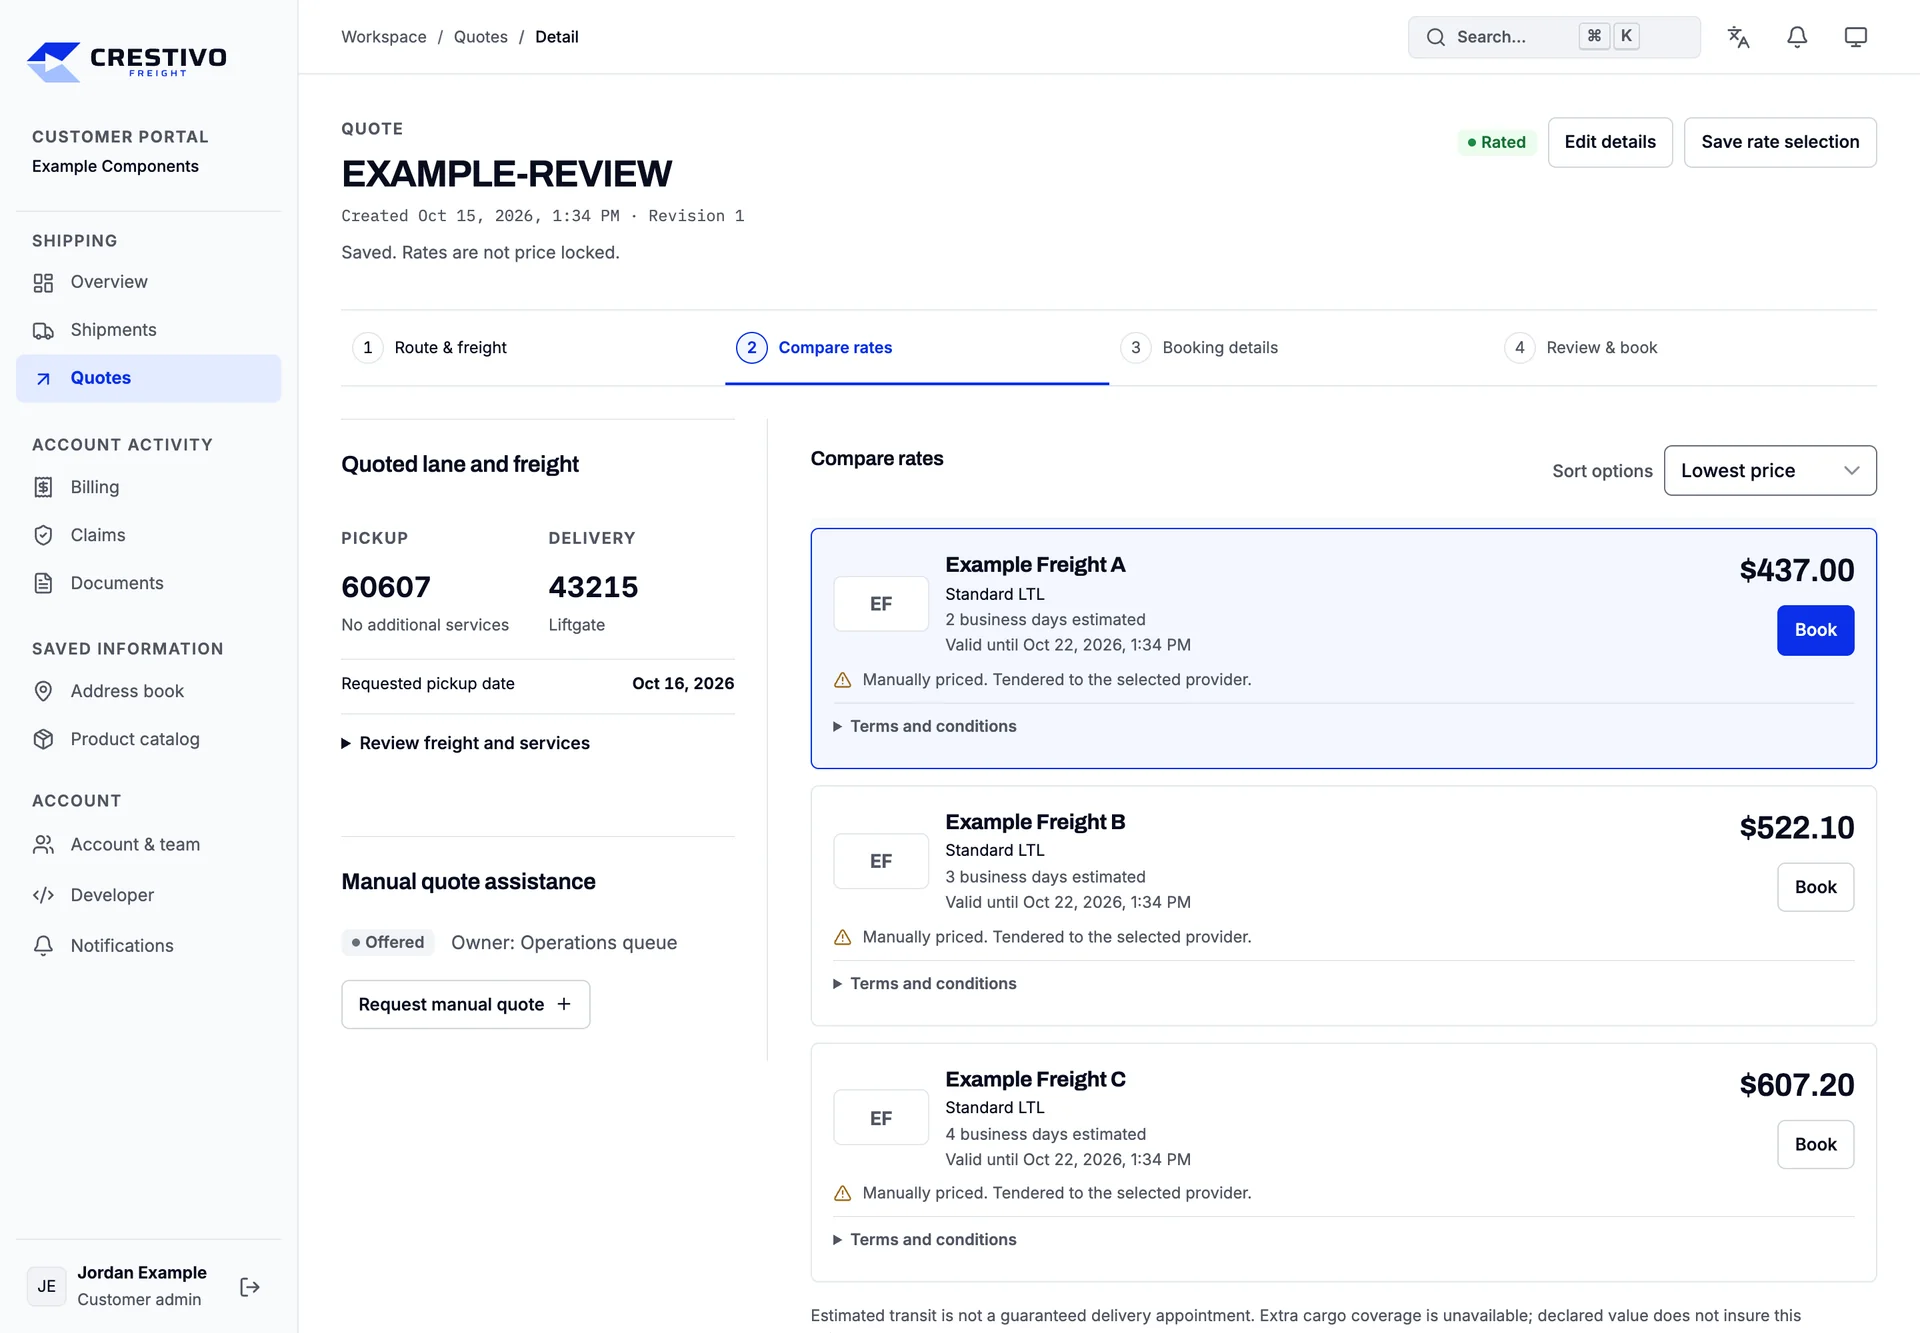This screenshot has width=1920, height=1333.
Task: Expand Terms and conditions for Example Freight A
Action: [924, 726]
